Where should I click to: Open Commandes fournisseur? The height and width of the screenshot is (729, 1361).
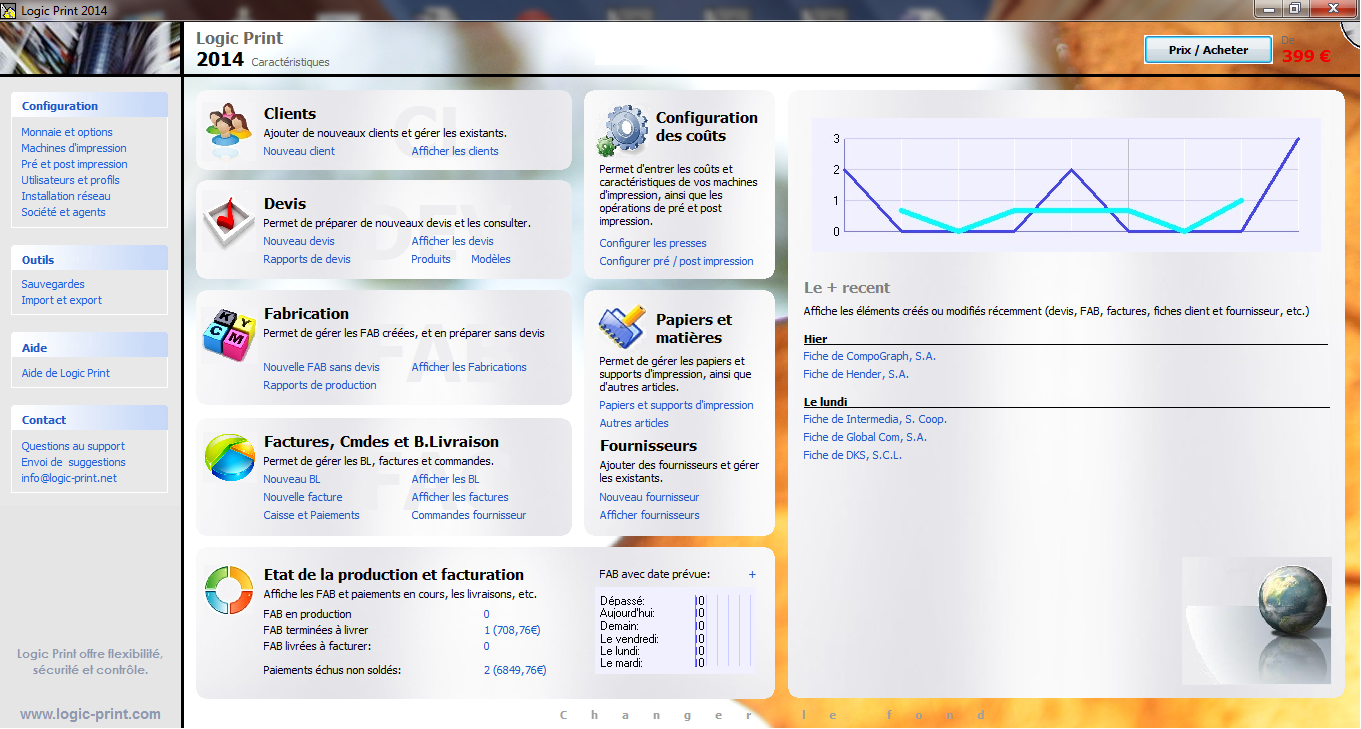pos(469,515)
